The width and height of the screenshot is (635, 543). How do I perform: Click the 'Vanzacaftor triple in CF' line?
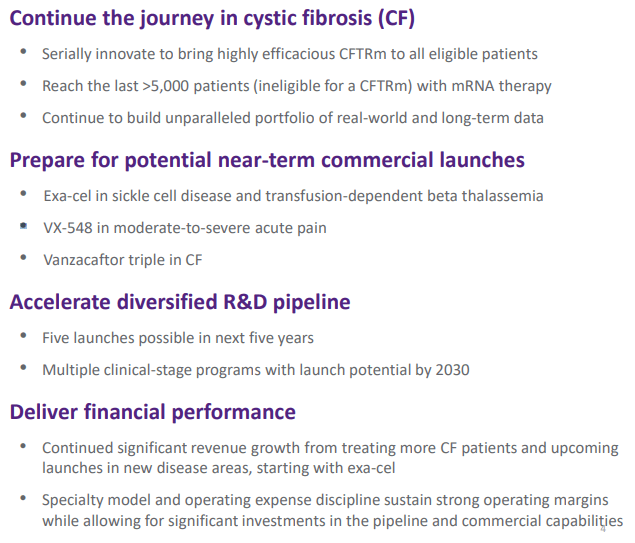[125, 260]
